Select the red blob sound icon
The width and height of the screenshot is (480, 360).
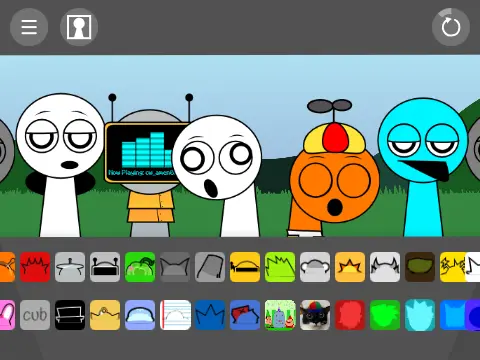point(350,315)
